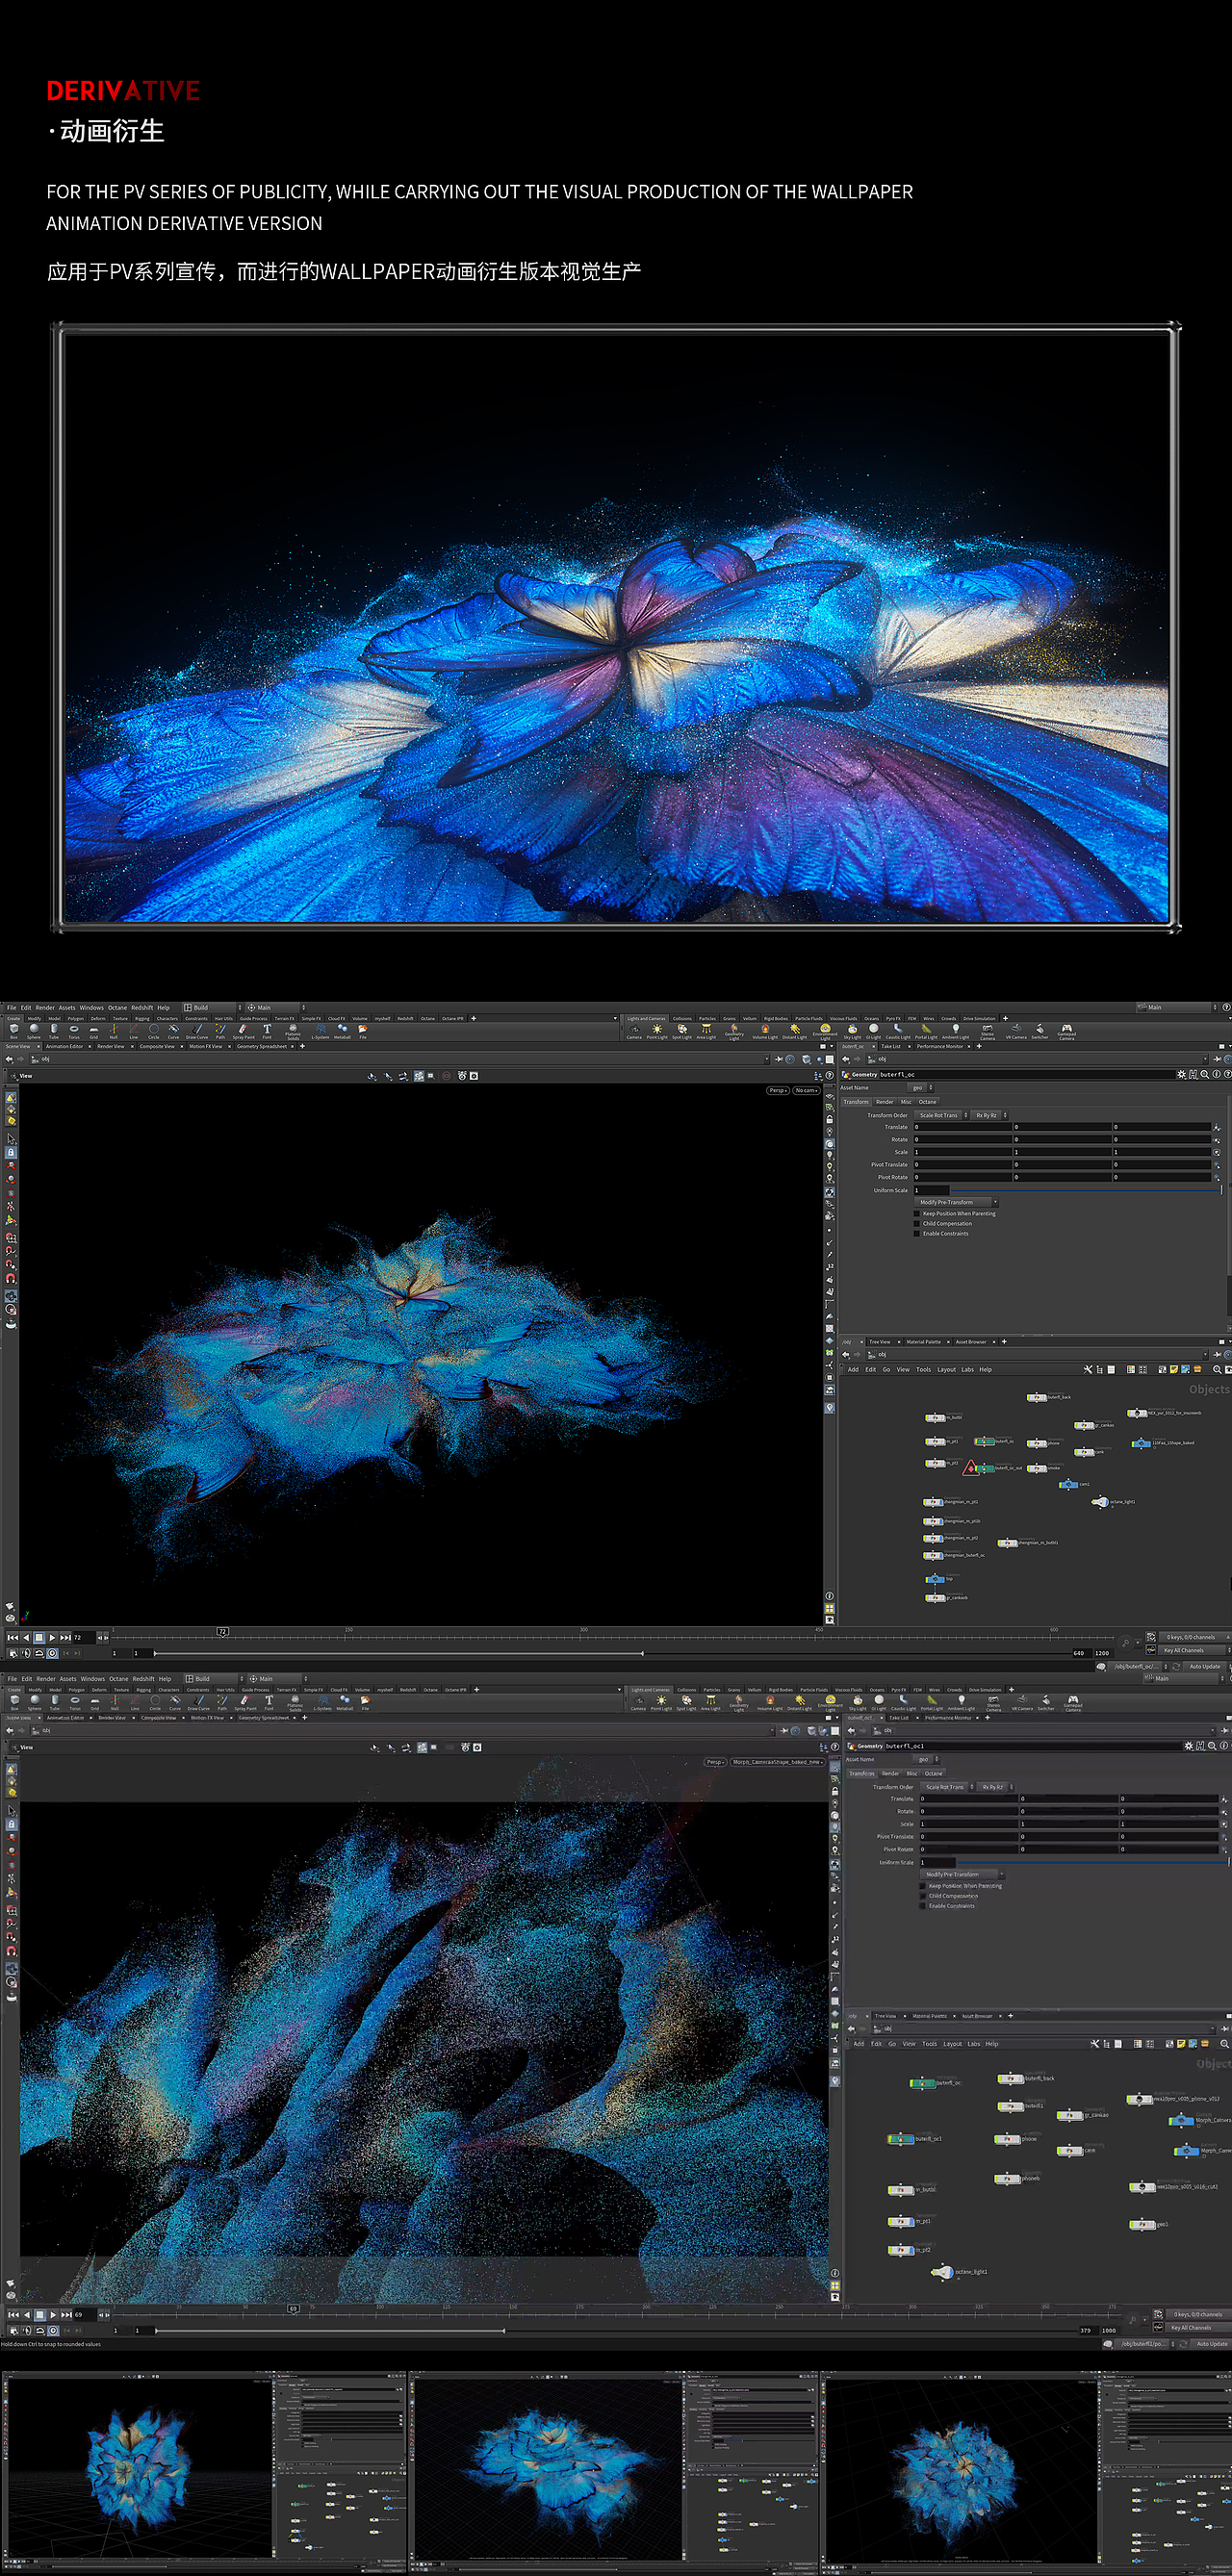
Task: Select the Sphere tool in the upper Houdini shelf
Action: (34, 1030)
